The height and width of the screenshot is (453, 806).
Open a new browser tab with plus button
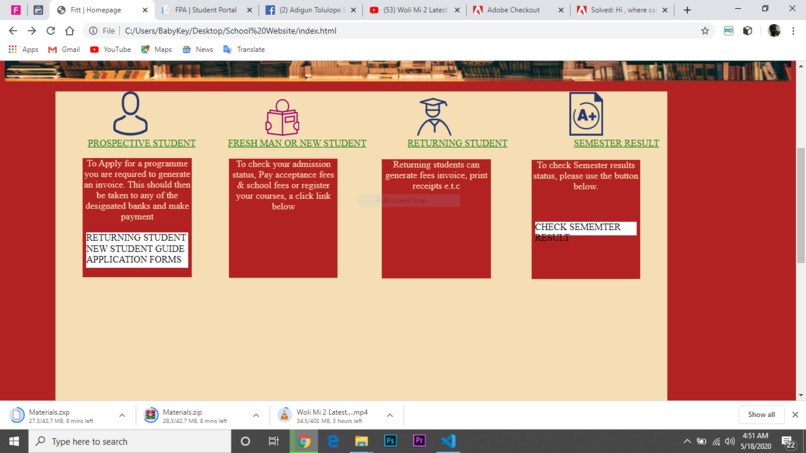(x=687, y=10)
